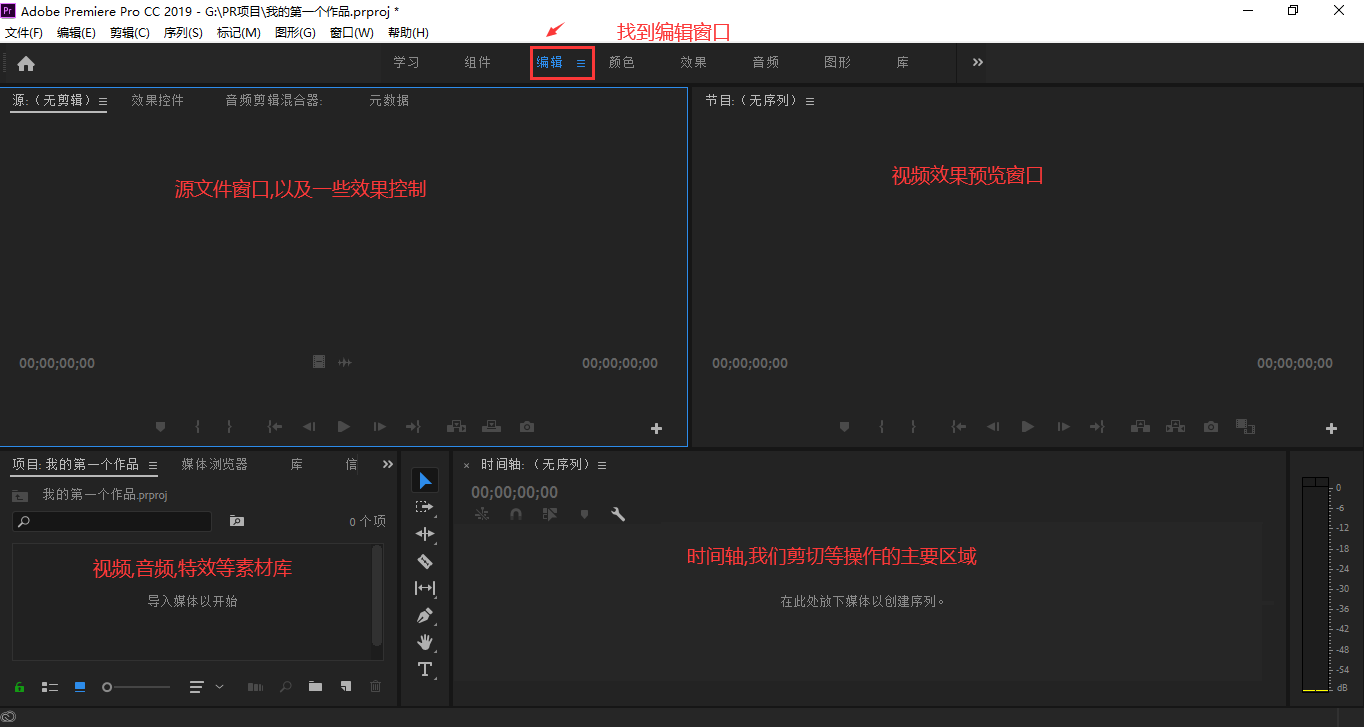1364x727 pixels.
Task: Open the timeline settings wrench menu
Action: tap(618, 513)
